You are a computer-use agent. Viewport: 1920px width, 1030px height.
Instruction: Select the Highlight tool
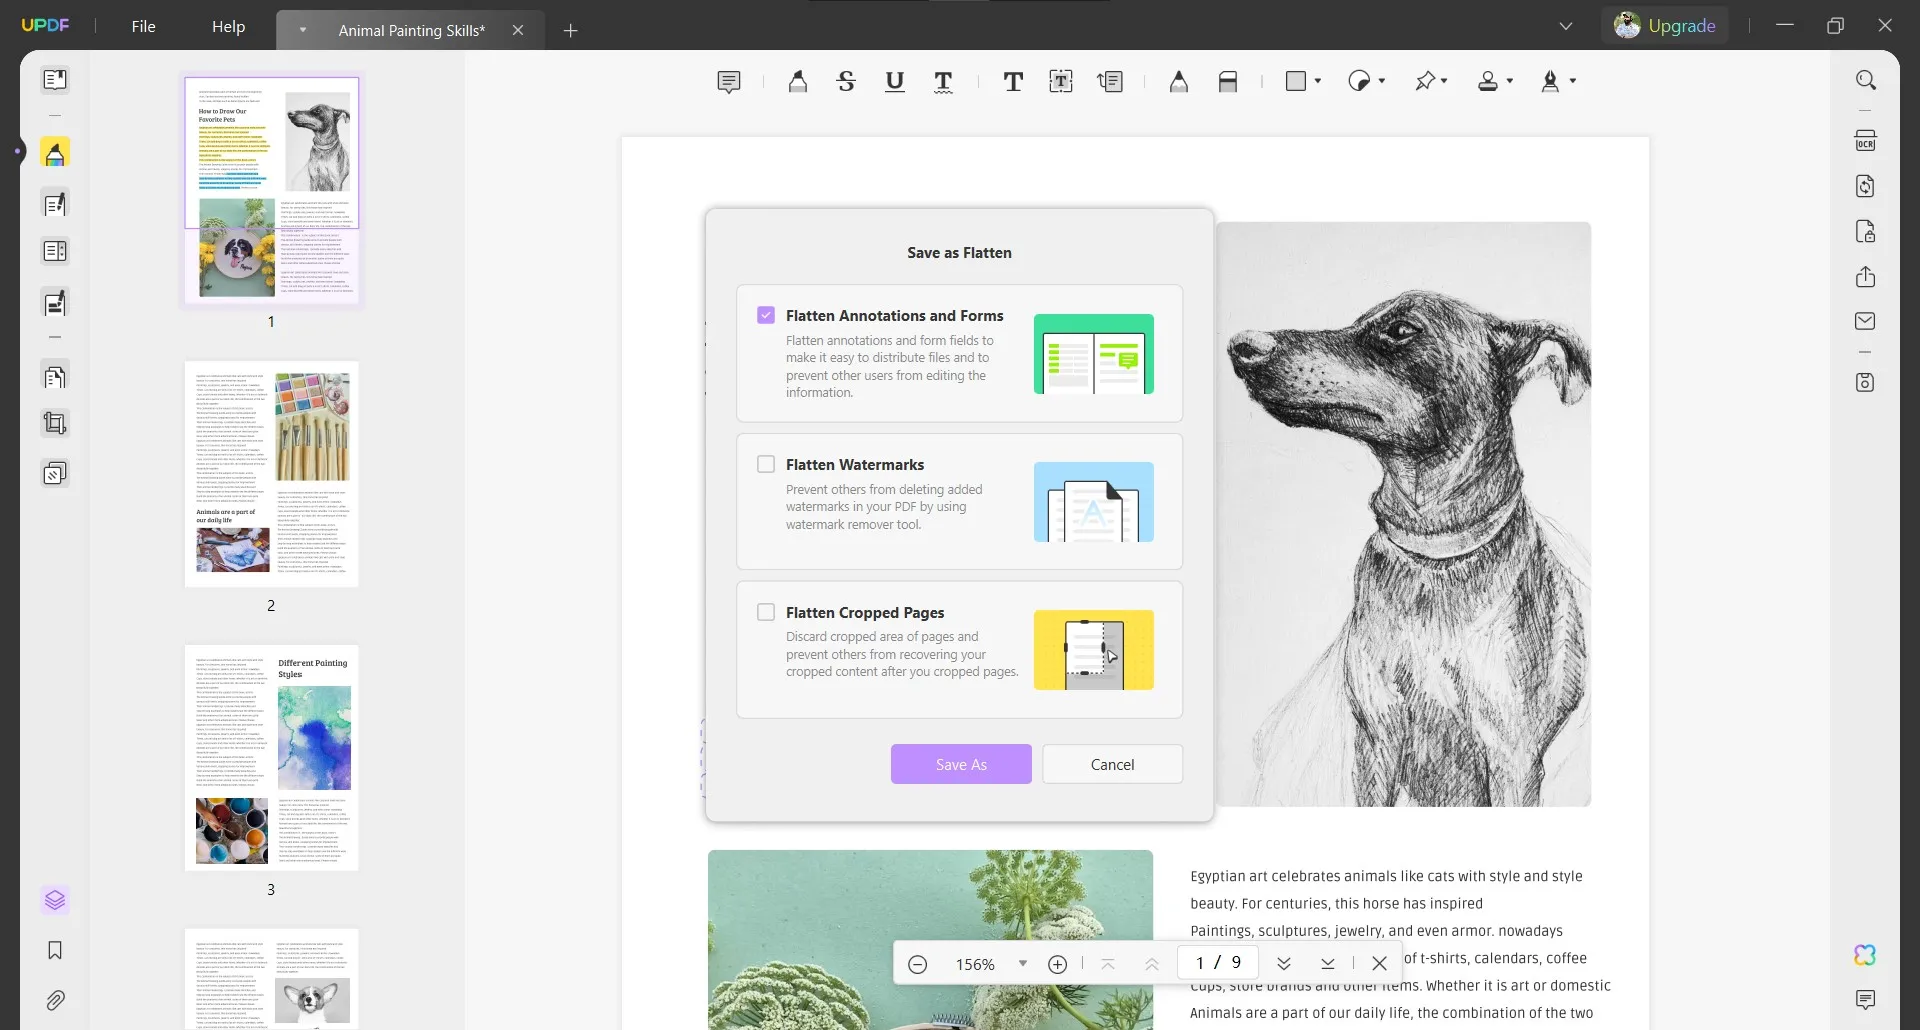797,81
